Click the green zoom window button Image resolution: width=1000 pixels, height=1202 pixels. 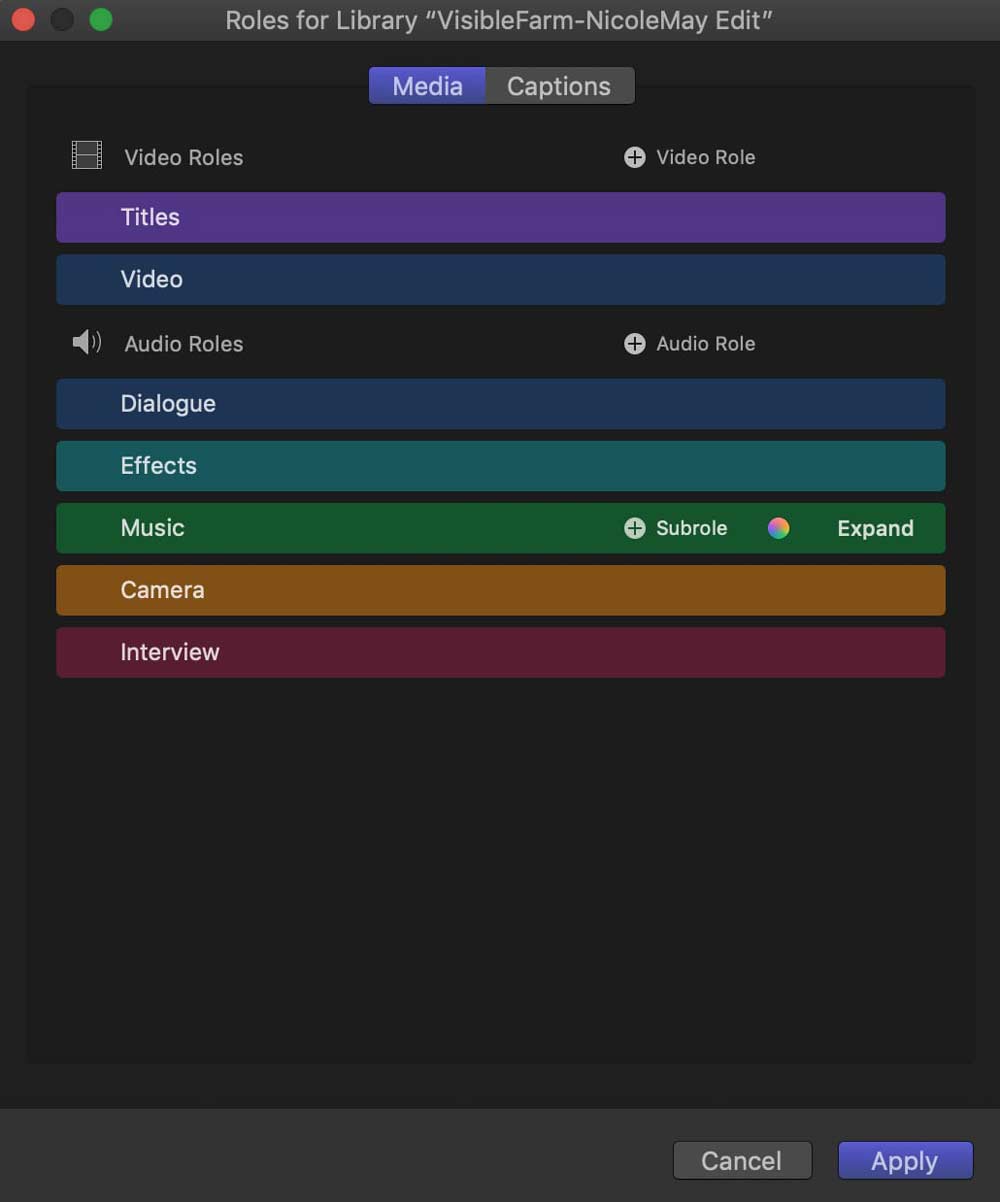[101, 20]
